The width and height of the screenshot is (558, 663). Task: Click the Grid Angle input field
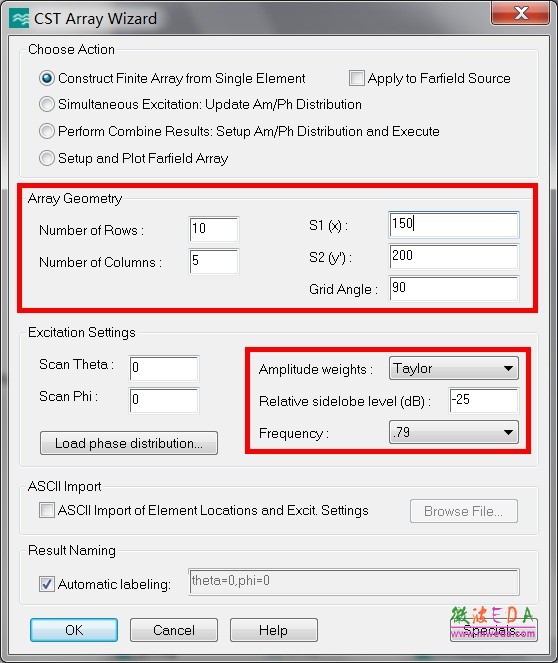coord(454,289)
